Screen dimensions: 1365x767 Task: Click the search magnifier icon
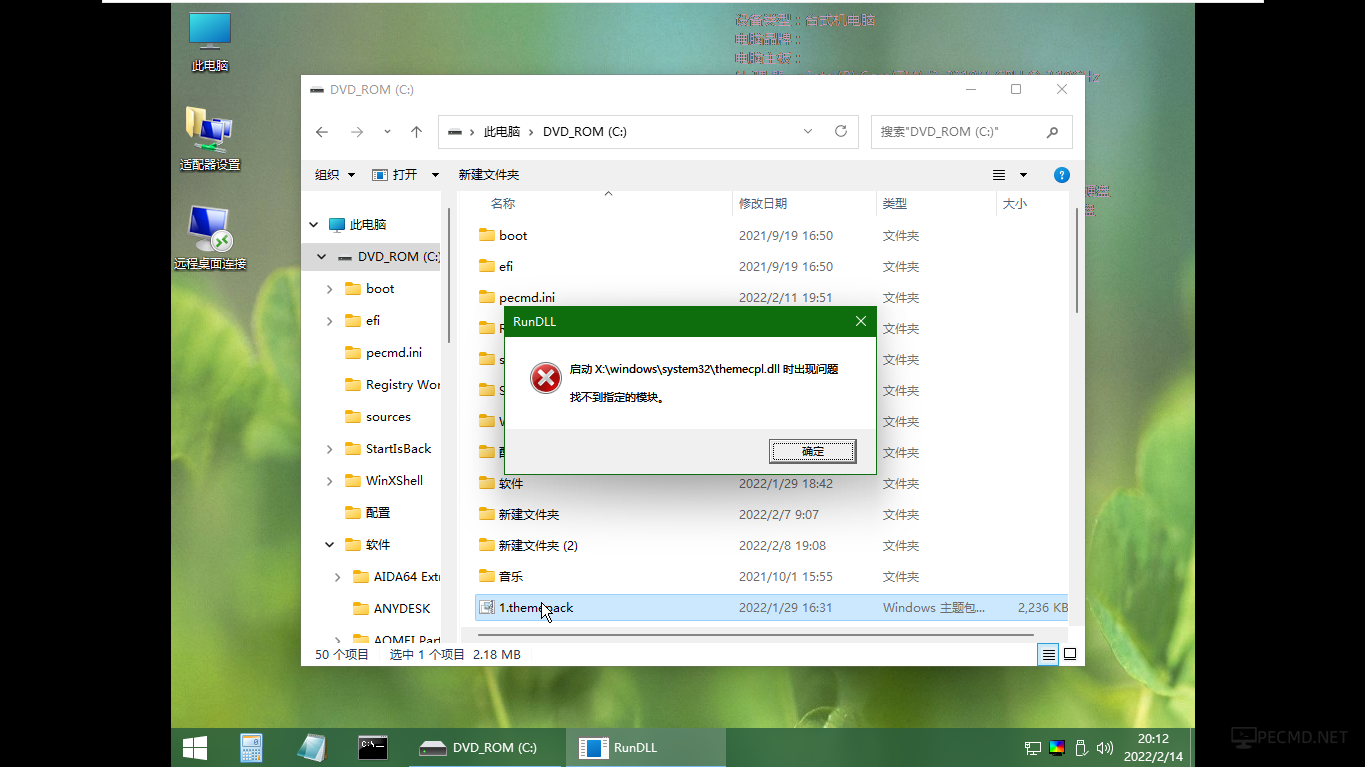point(1052,132)
